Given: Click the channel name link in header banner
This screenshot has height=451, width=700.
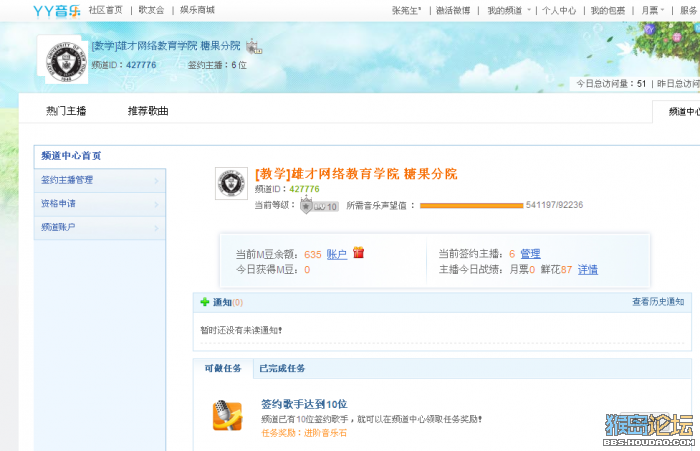Looking at the screenshot, I should 166,46.
